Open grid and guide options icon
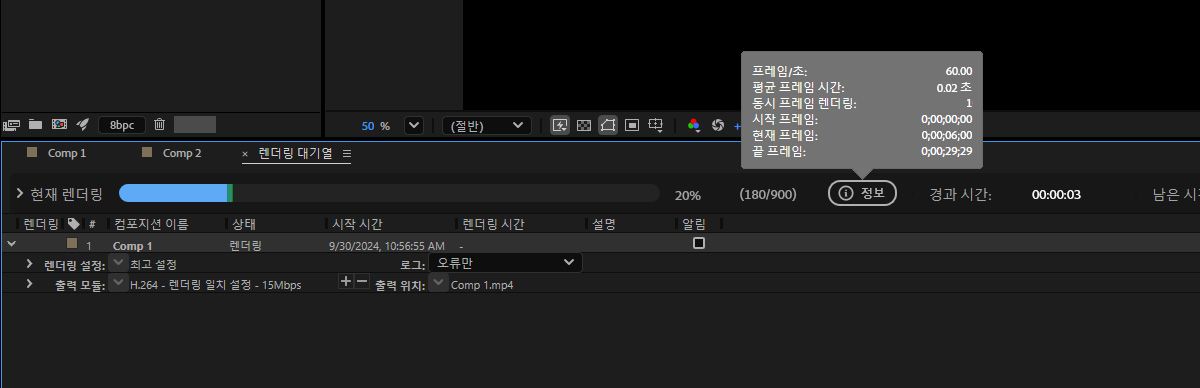Screen dimensions: 1200x388 (x=656, y=125)
